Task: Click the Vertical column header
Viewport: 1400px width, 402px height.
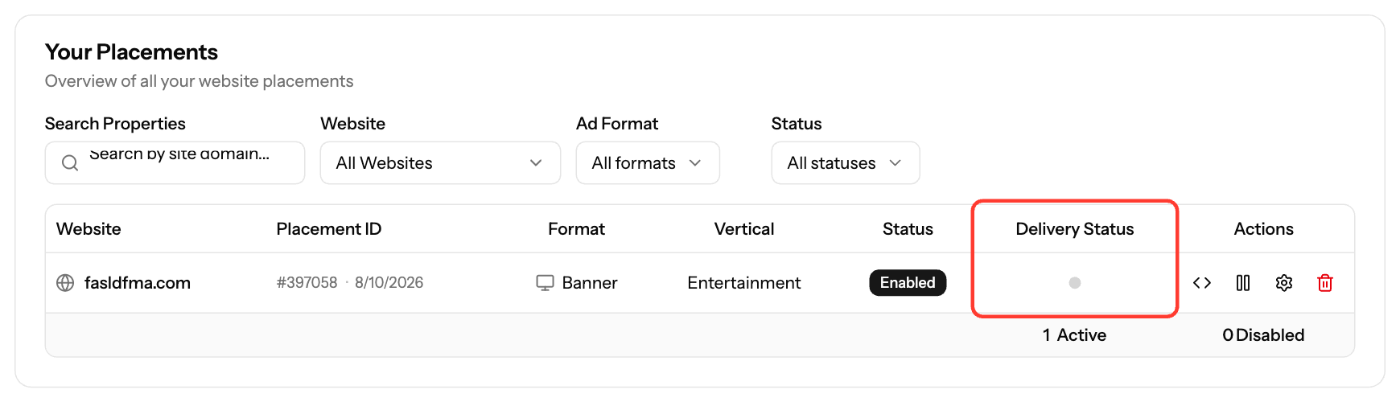Action: (x=744, y=229)
